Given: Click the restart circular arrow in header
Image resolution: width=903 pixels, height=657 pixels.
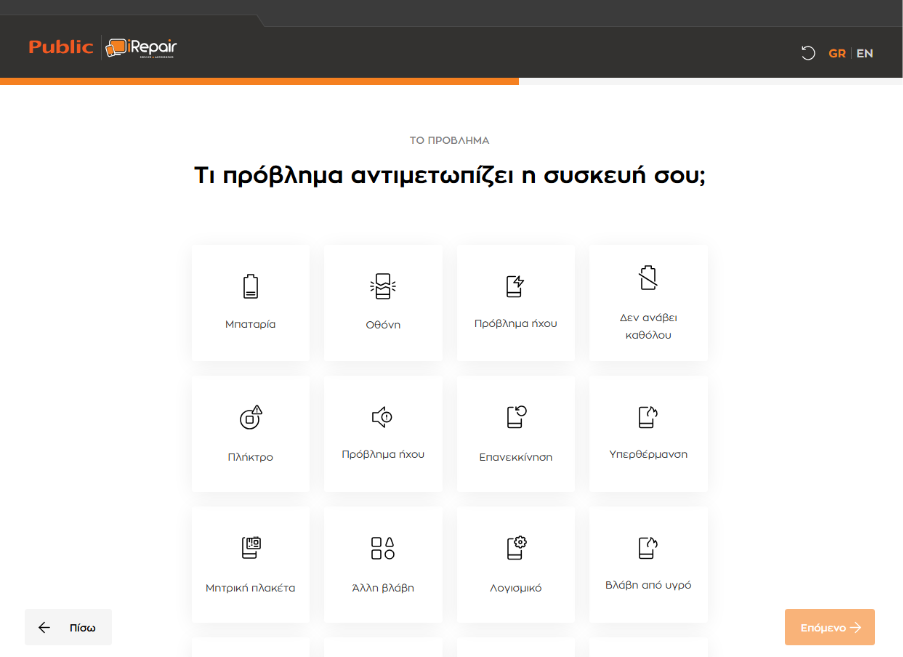Looking at the screenshot, I should click(x=808, y=53).
